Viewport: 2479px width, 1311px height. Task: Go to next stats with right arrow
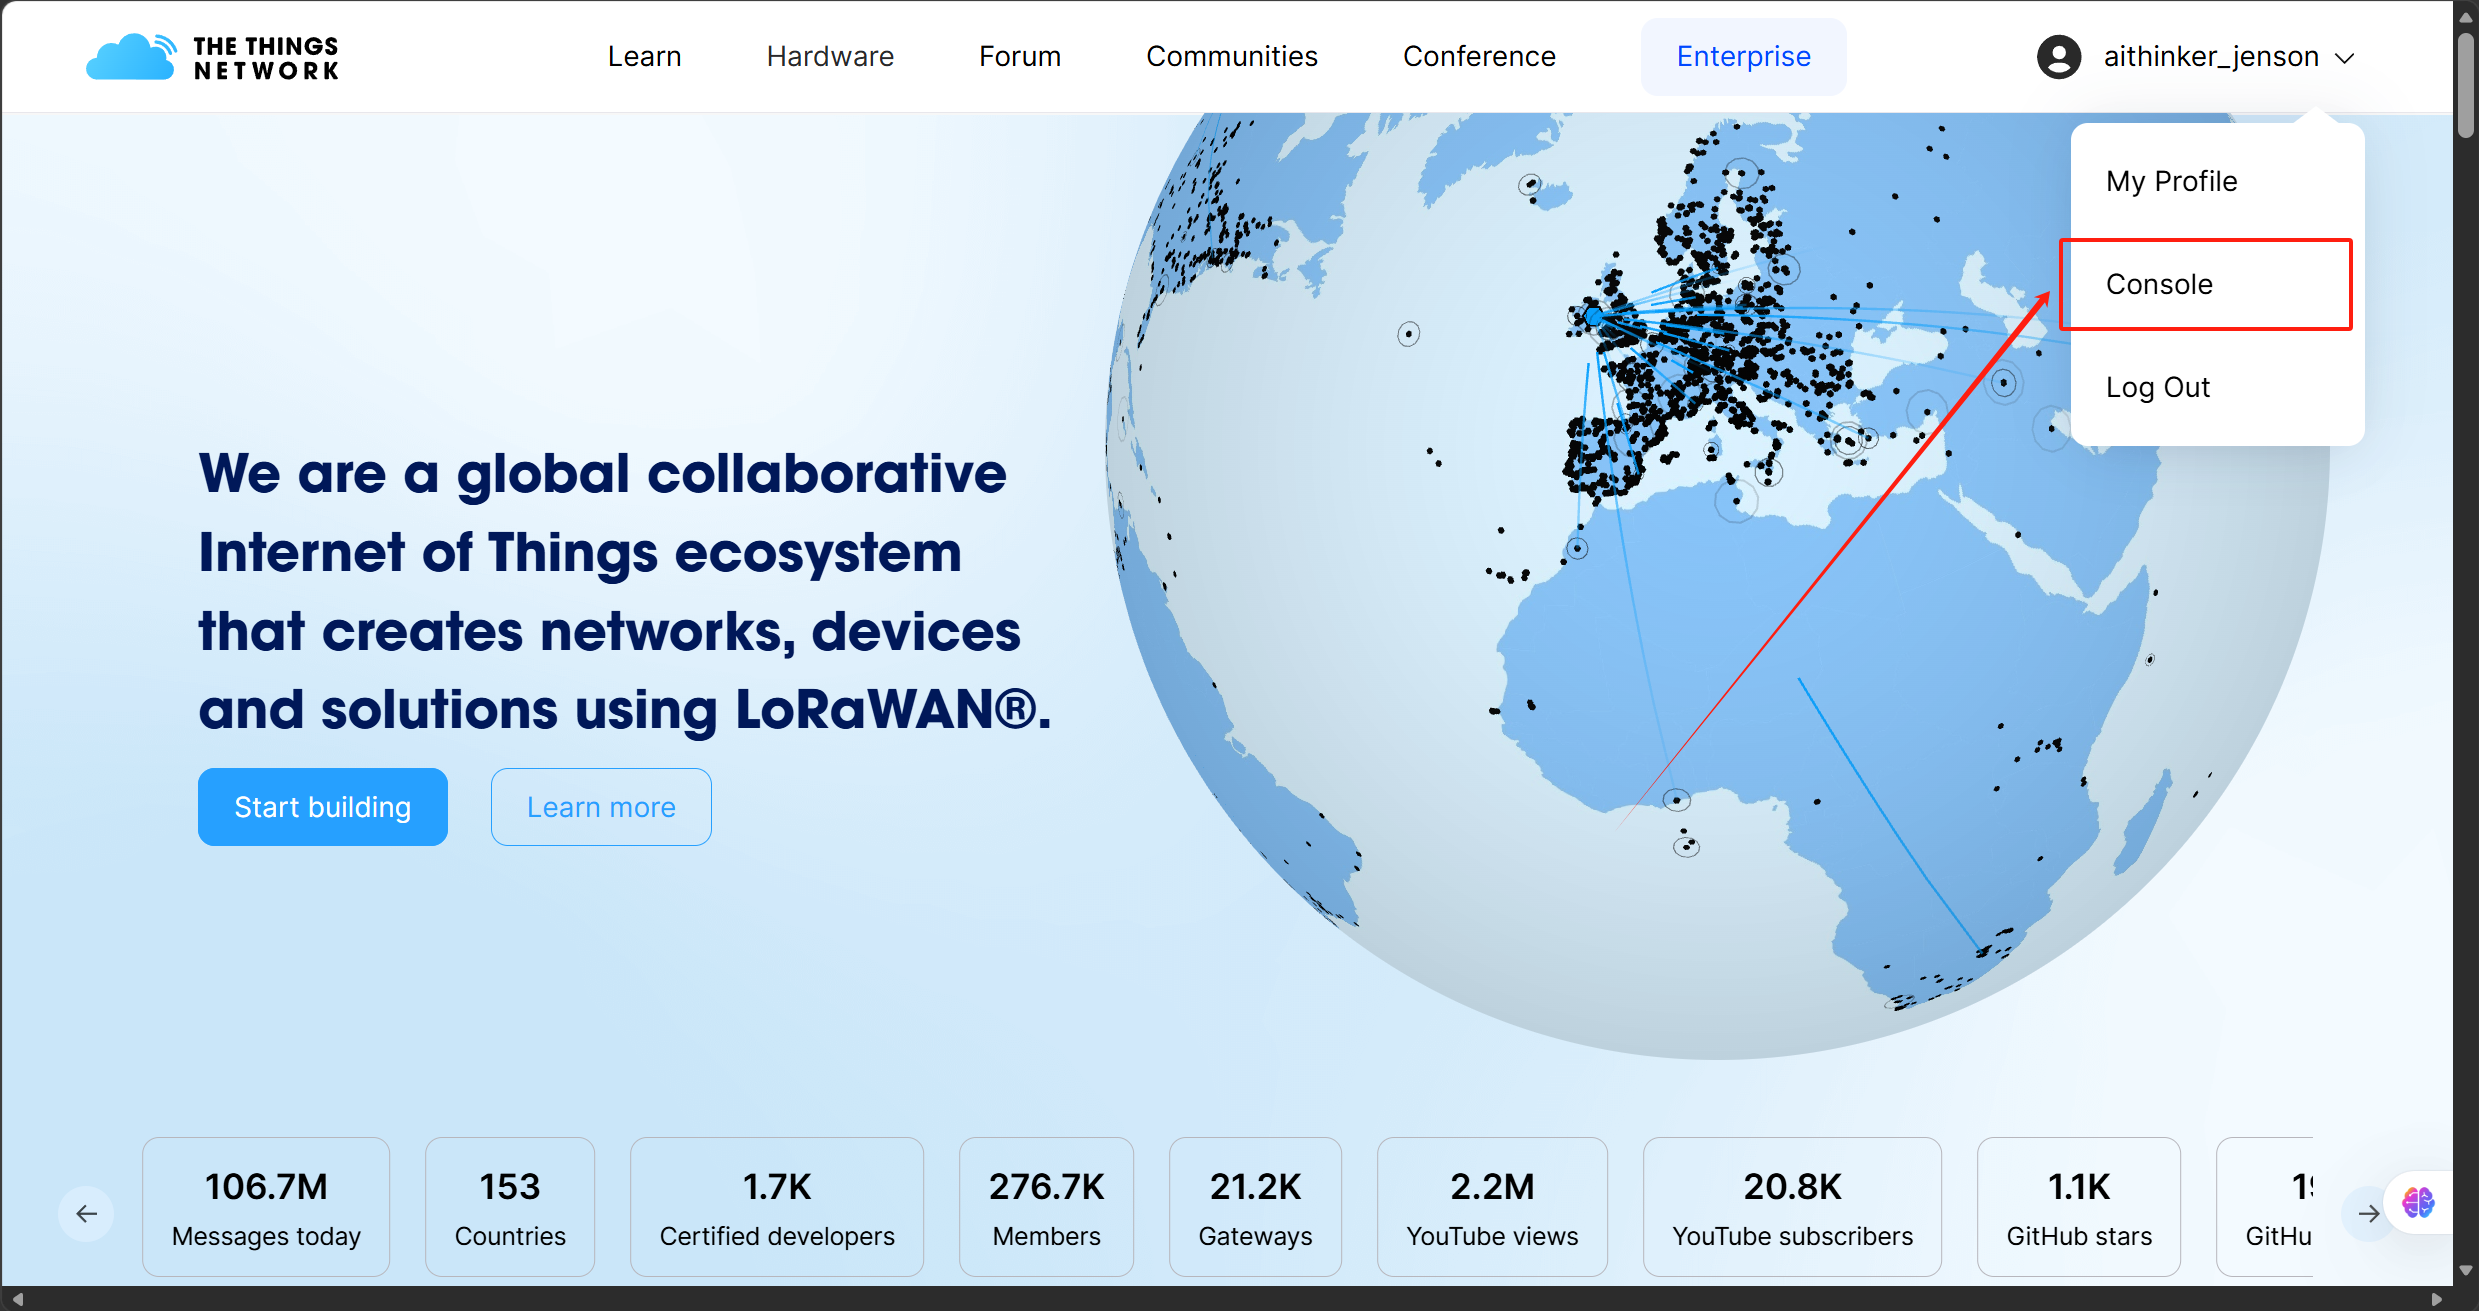[2368, 1214]
